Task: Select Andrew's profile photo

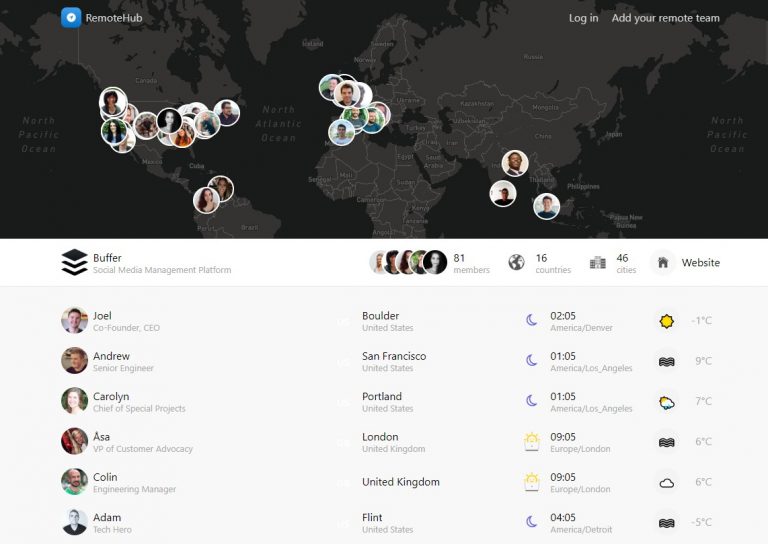Action: click(x=74, y=360)
